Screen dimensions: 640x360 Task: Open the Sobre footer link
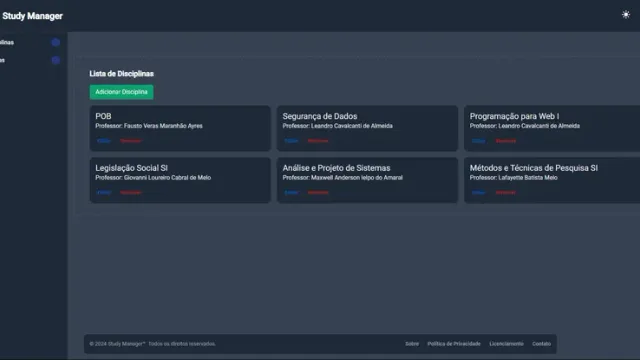(x=412, y=344)
